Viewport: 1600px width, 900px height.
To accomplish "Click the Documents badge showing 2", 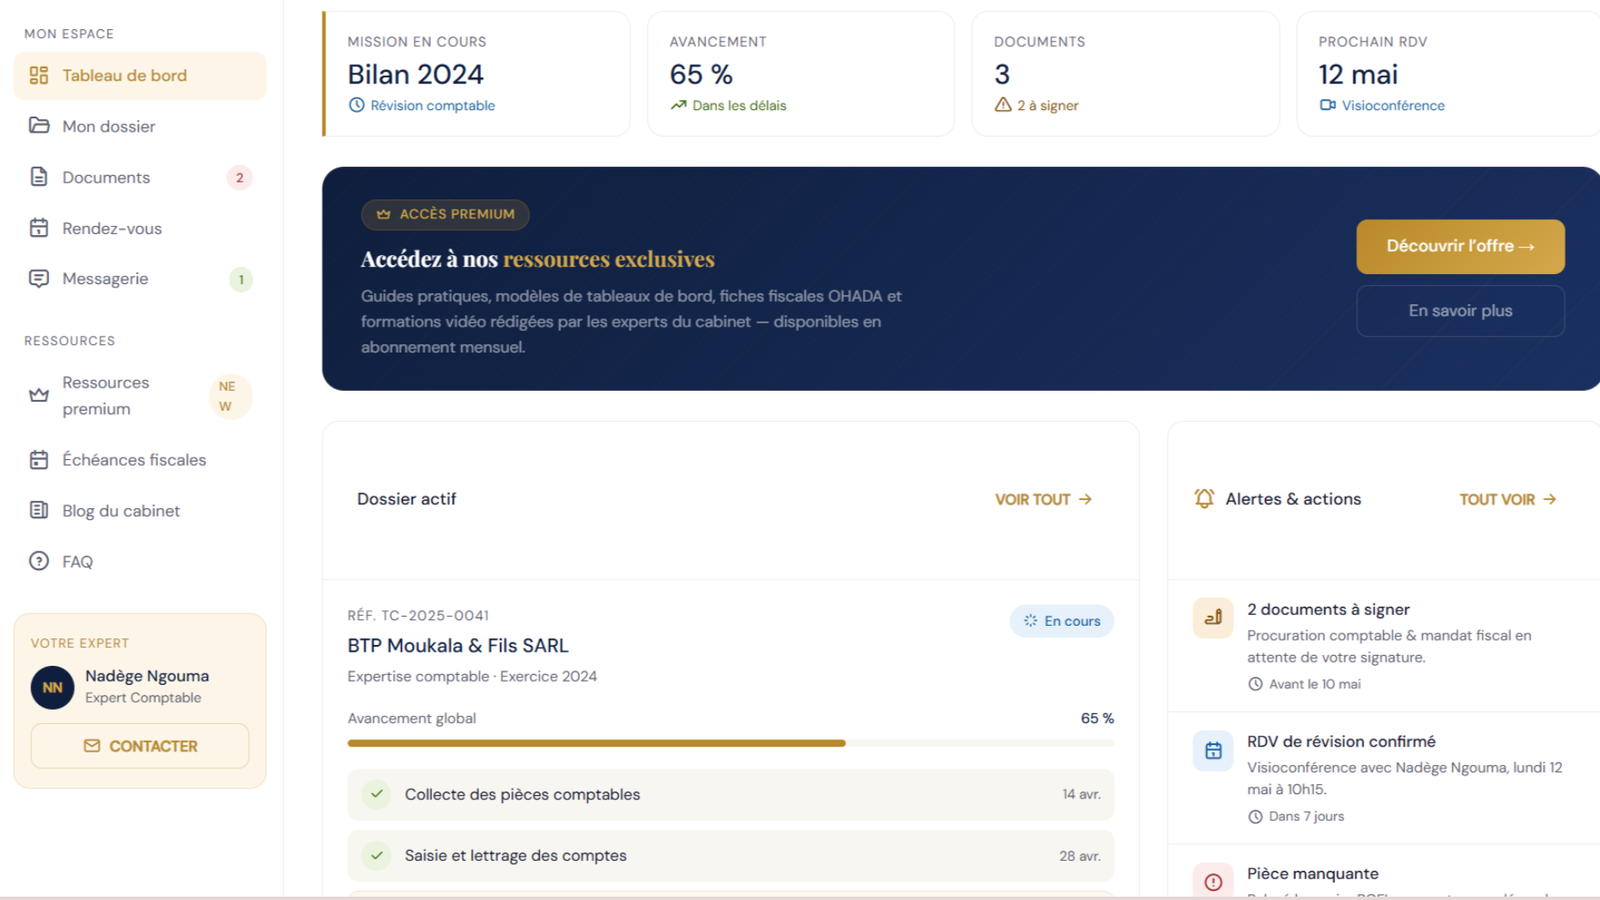I will 239,178.
